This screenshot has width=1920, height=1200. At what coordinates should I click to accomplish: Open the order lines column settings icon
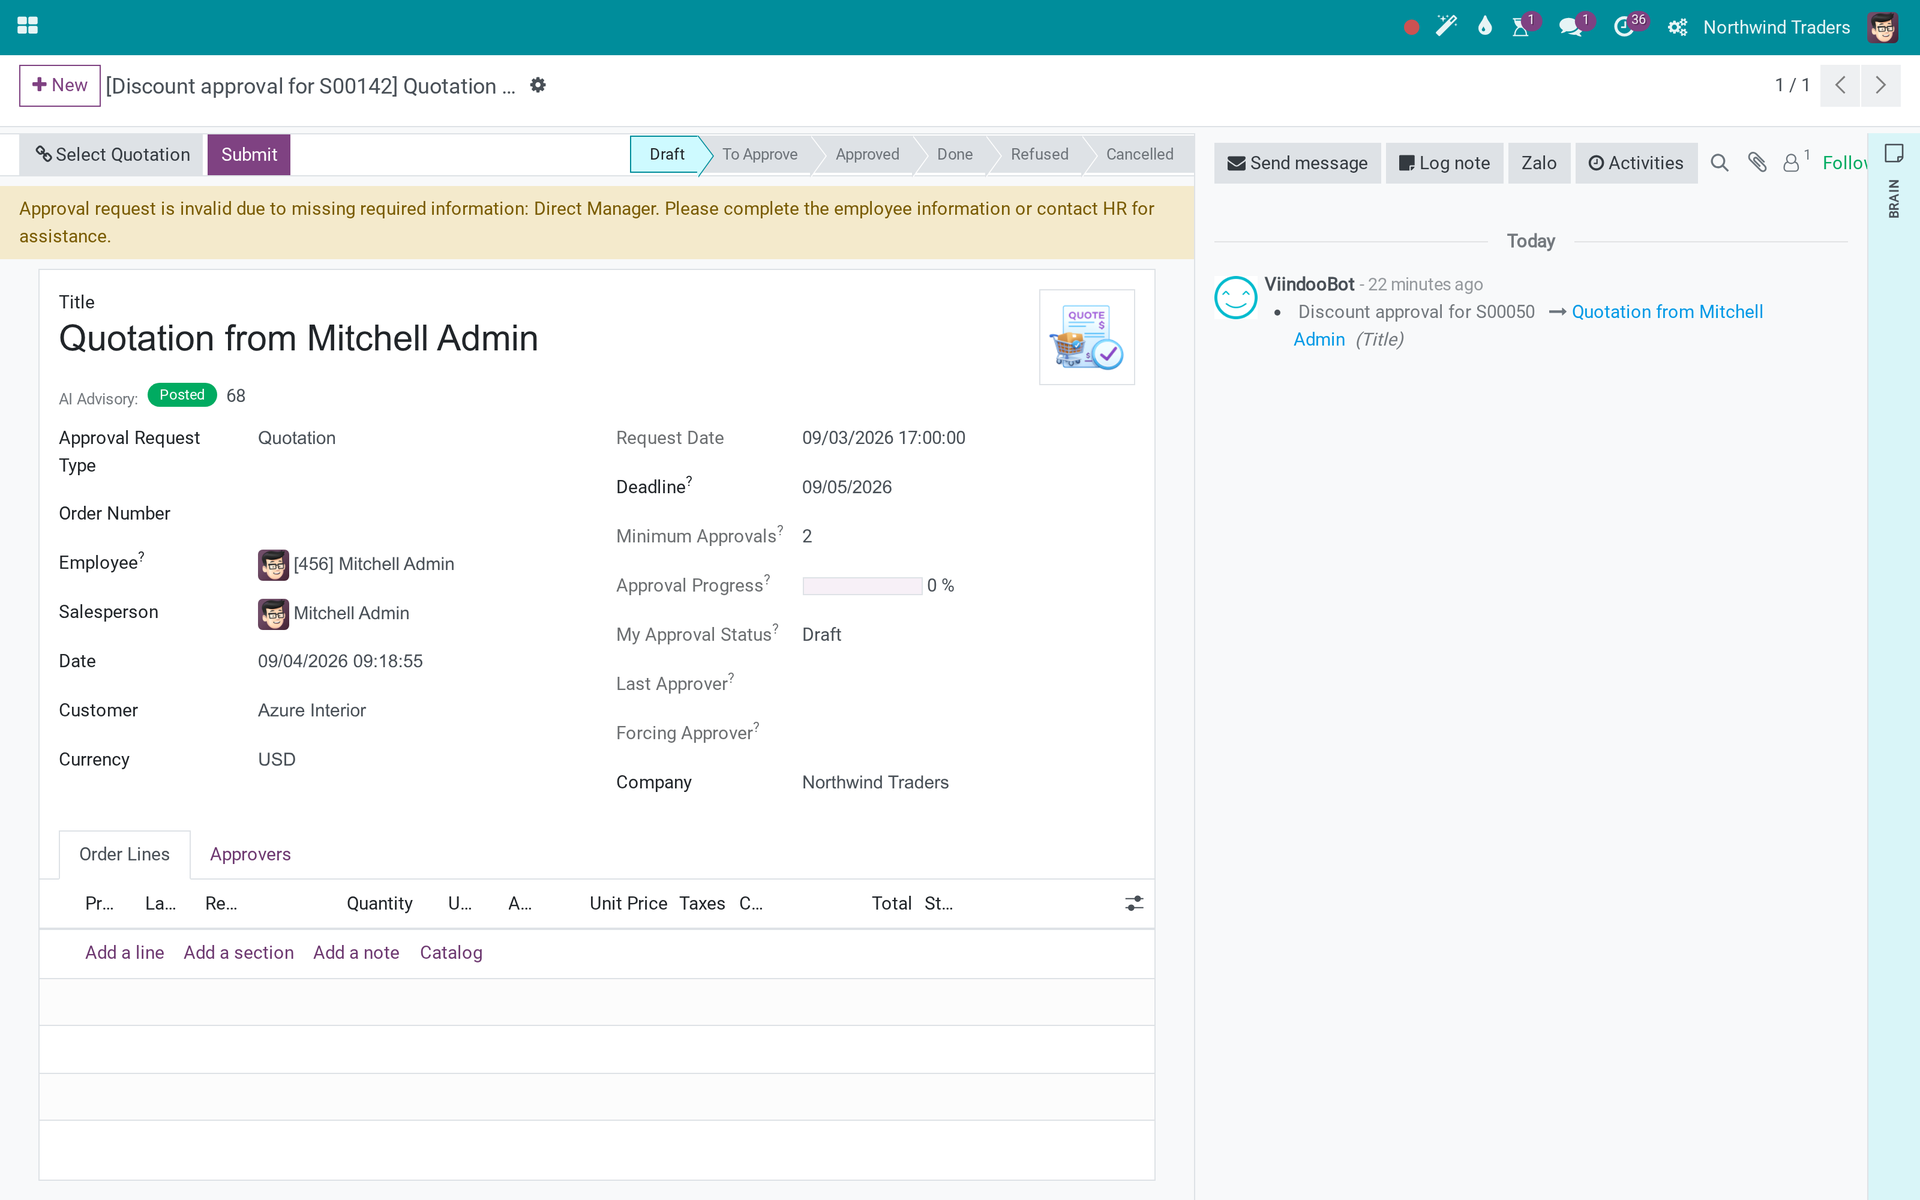(1134, 903)
